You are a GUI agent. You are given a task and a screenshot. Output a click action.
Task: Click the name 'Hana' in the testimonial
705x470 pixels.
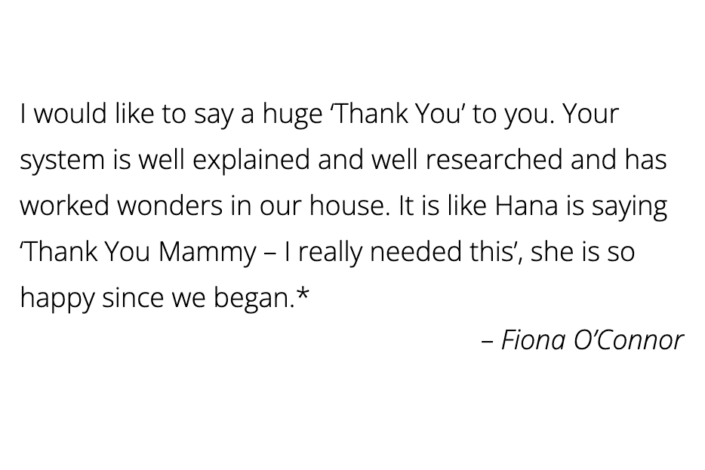click(x=526, y=206)
